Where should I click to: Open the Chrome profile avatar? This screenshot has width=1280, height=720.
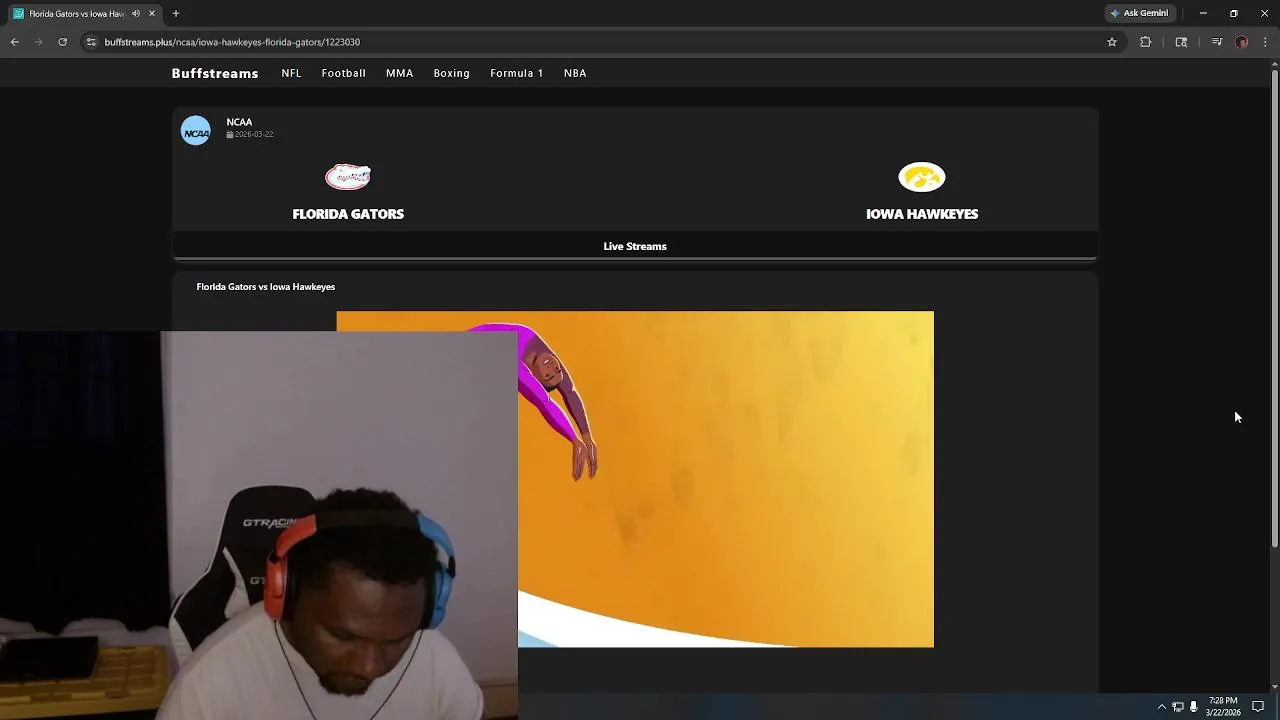pyautogui.click(x=1242, y=42)
